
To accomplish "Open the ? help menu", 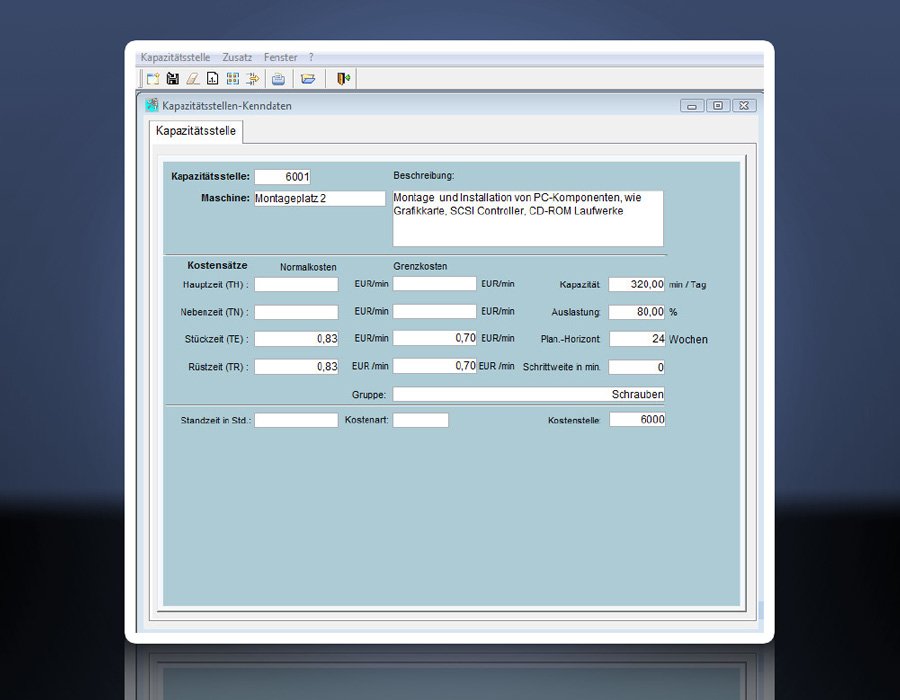I will pyautogui.click(x=311, y=57).
